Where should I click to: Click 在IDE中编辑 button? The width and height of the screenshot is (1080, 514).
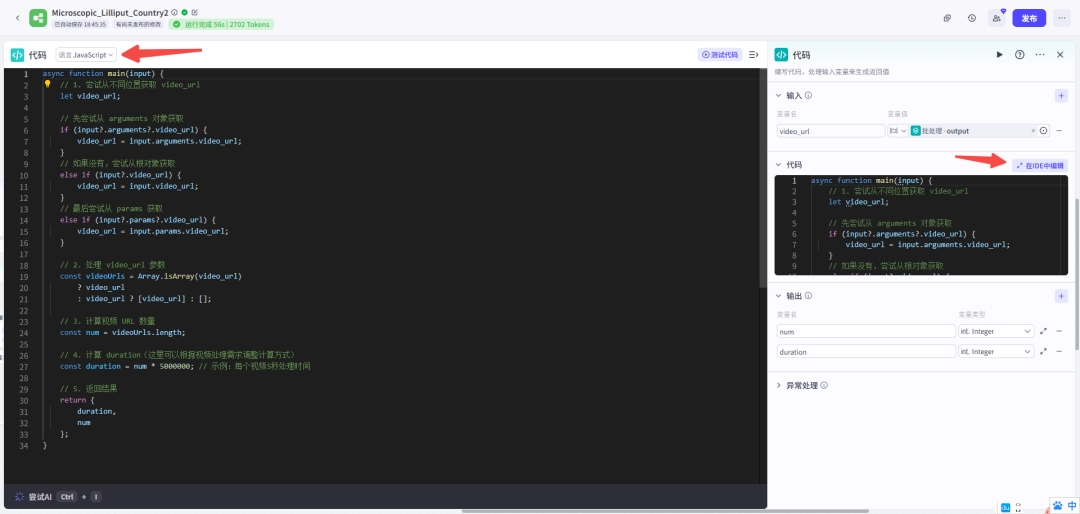[1039, 165]
